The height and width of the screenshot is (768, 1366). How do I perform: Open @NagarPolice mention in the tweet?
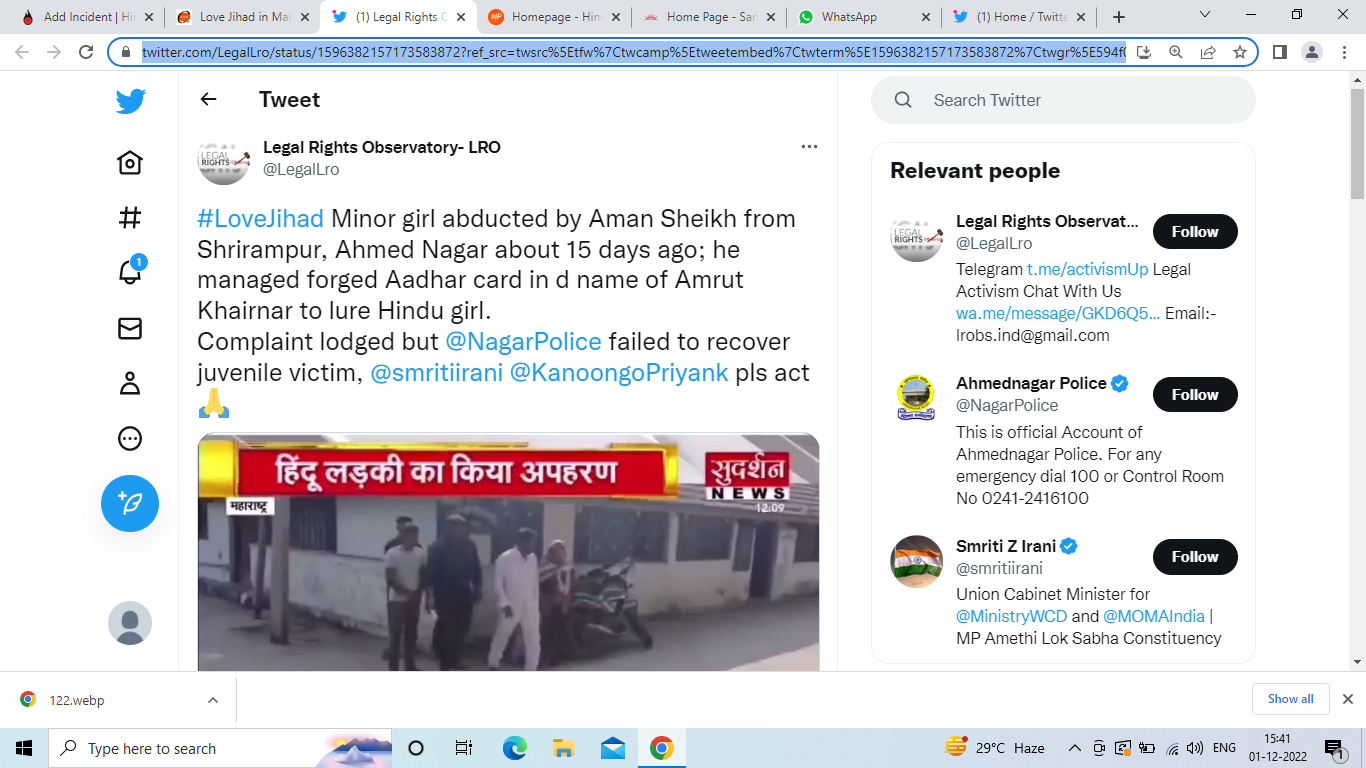523,342
